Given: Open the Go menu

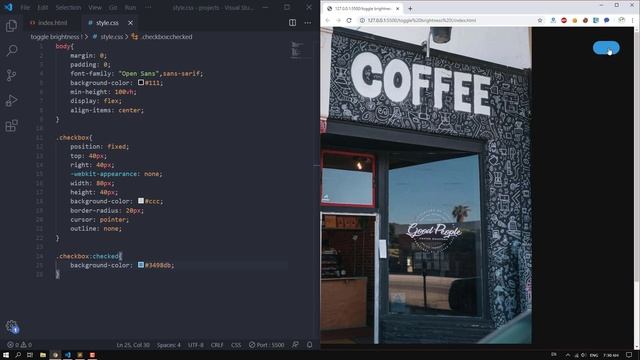Looking at the screenshot, I should [113, 7].
